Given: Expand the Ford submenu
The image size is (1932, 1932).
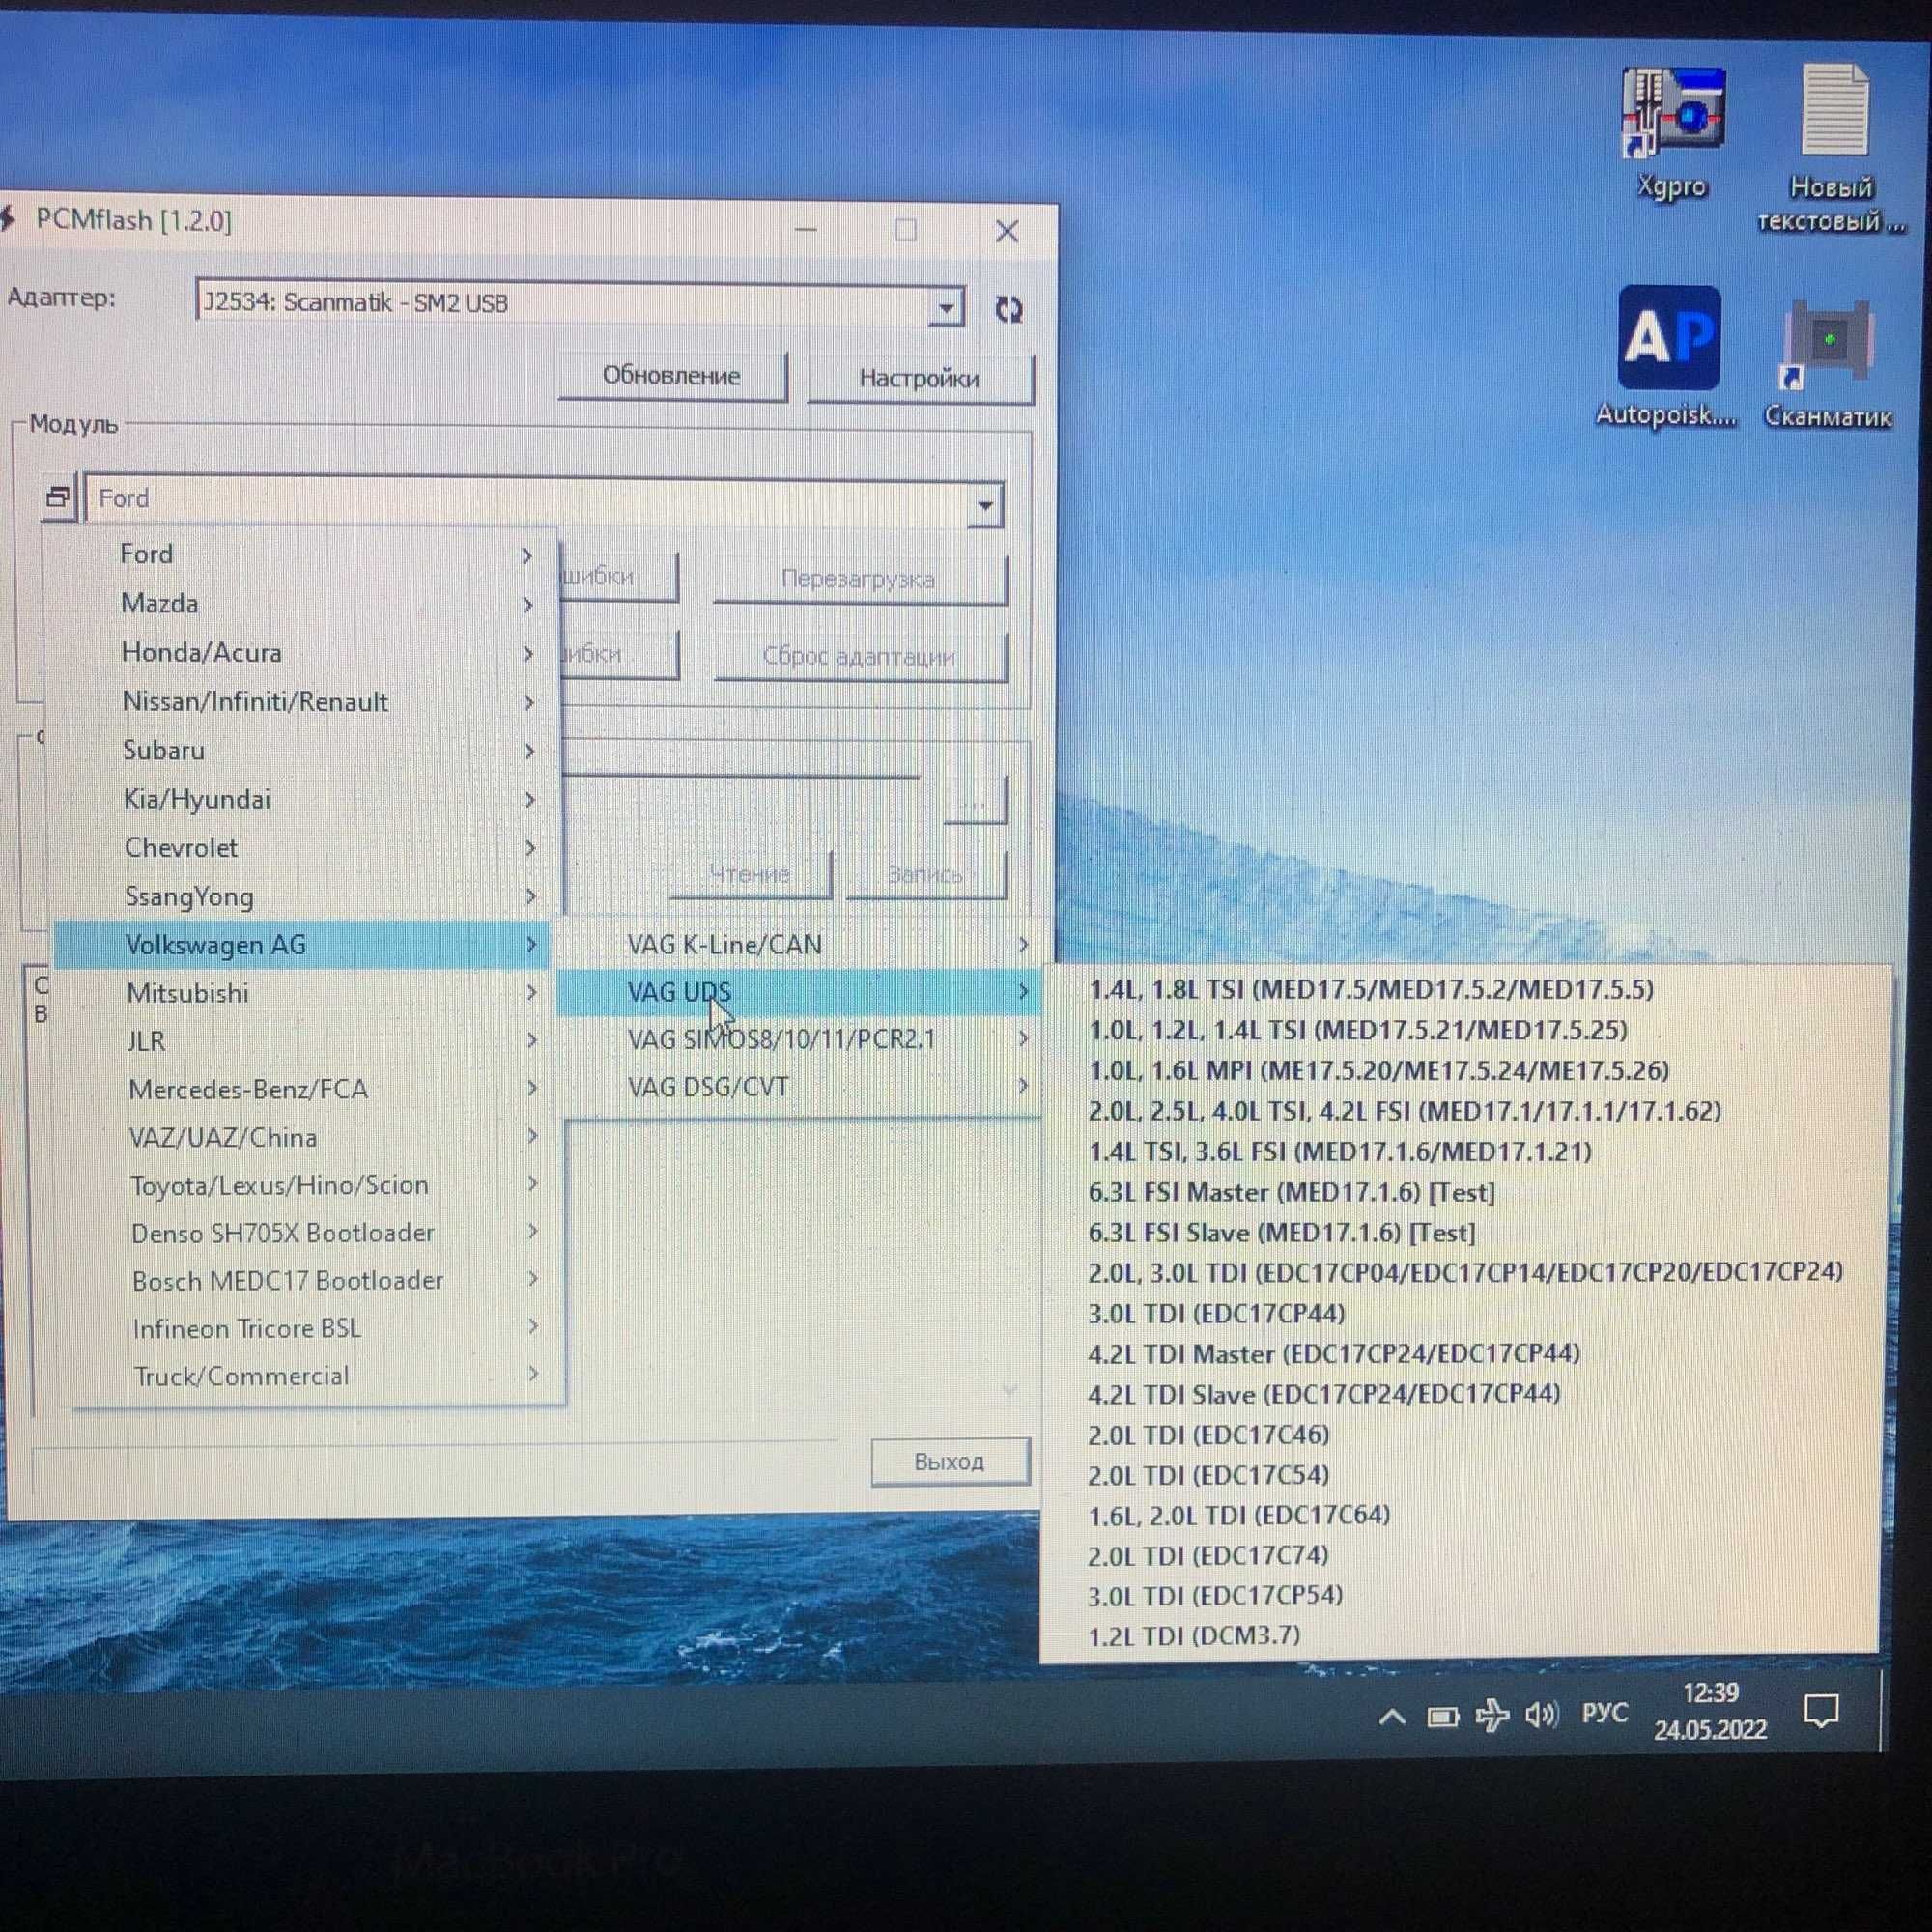Looking at the screenshot, I should click(x=301, y=554).
